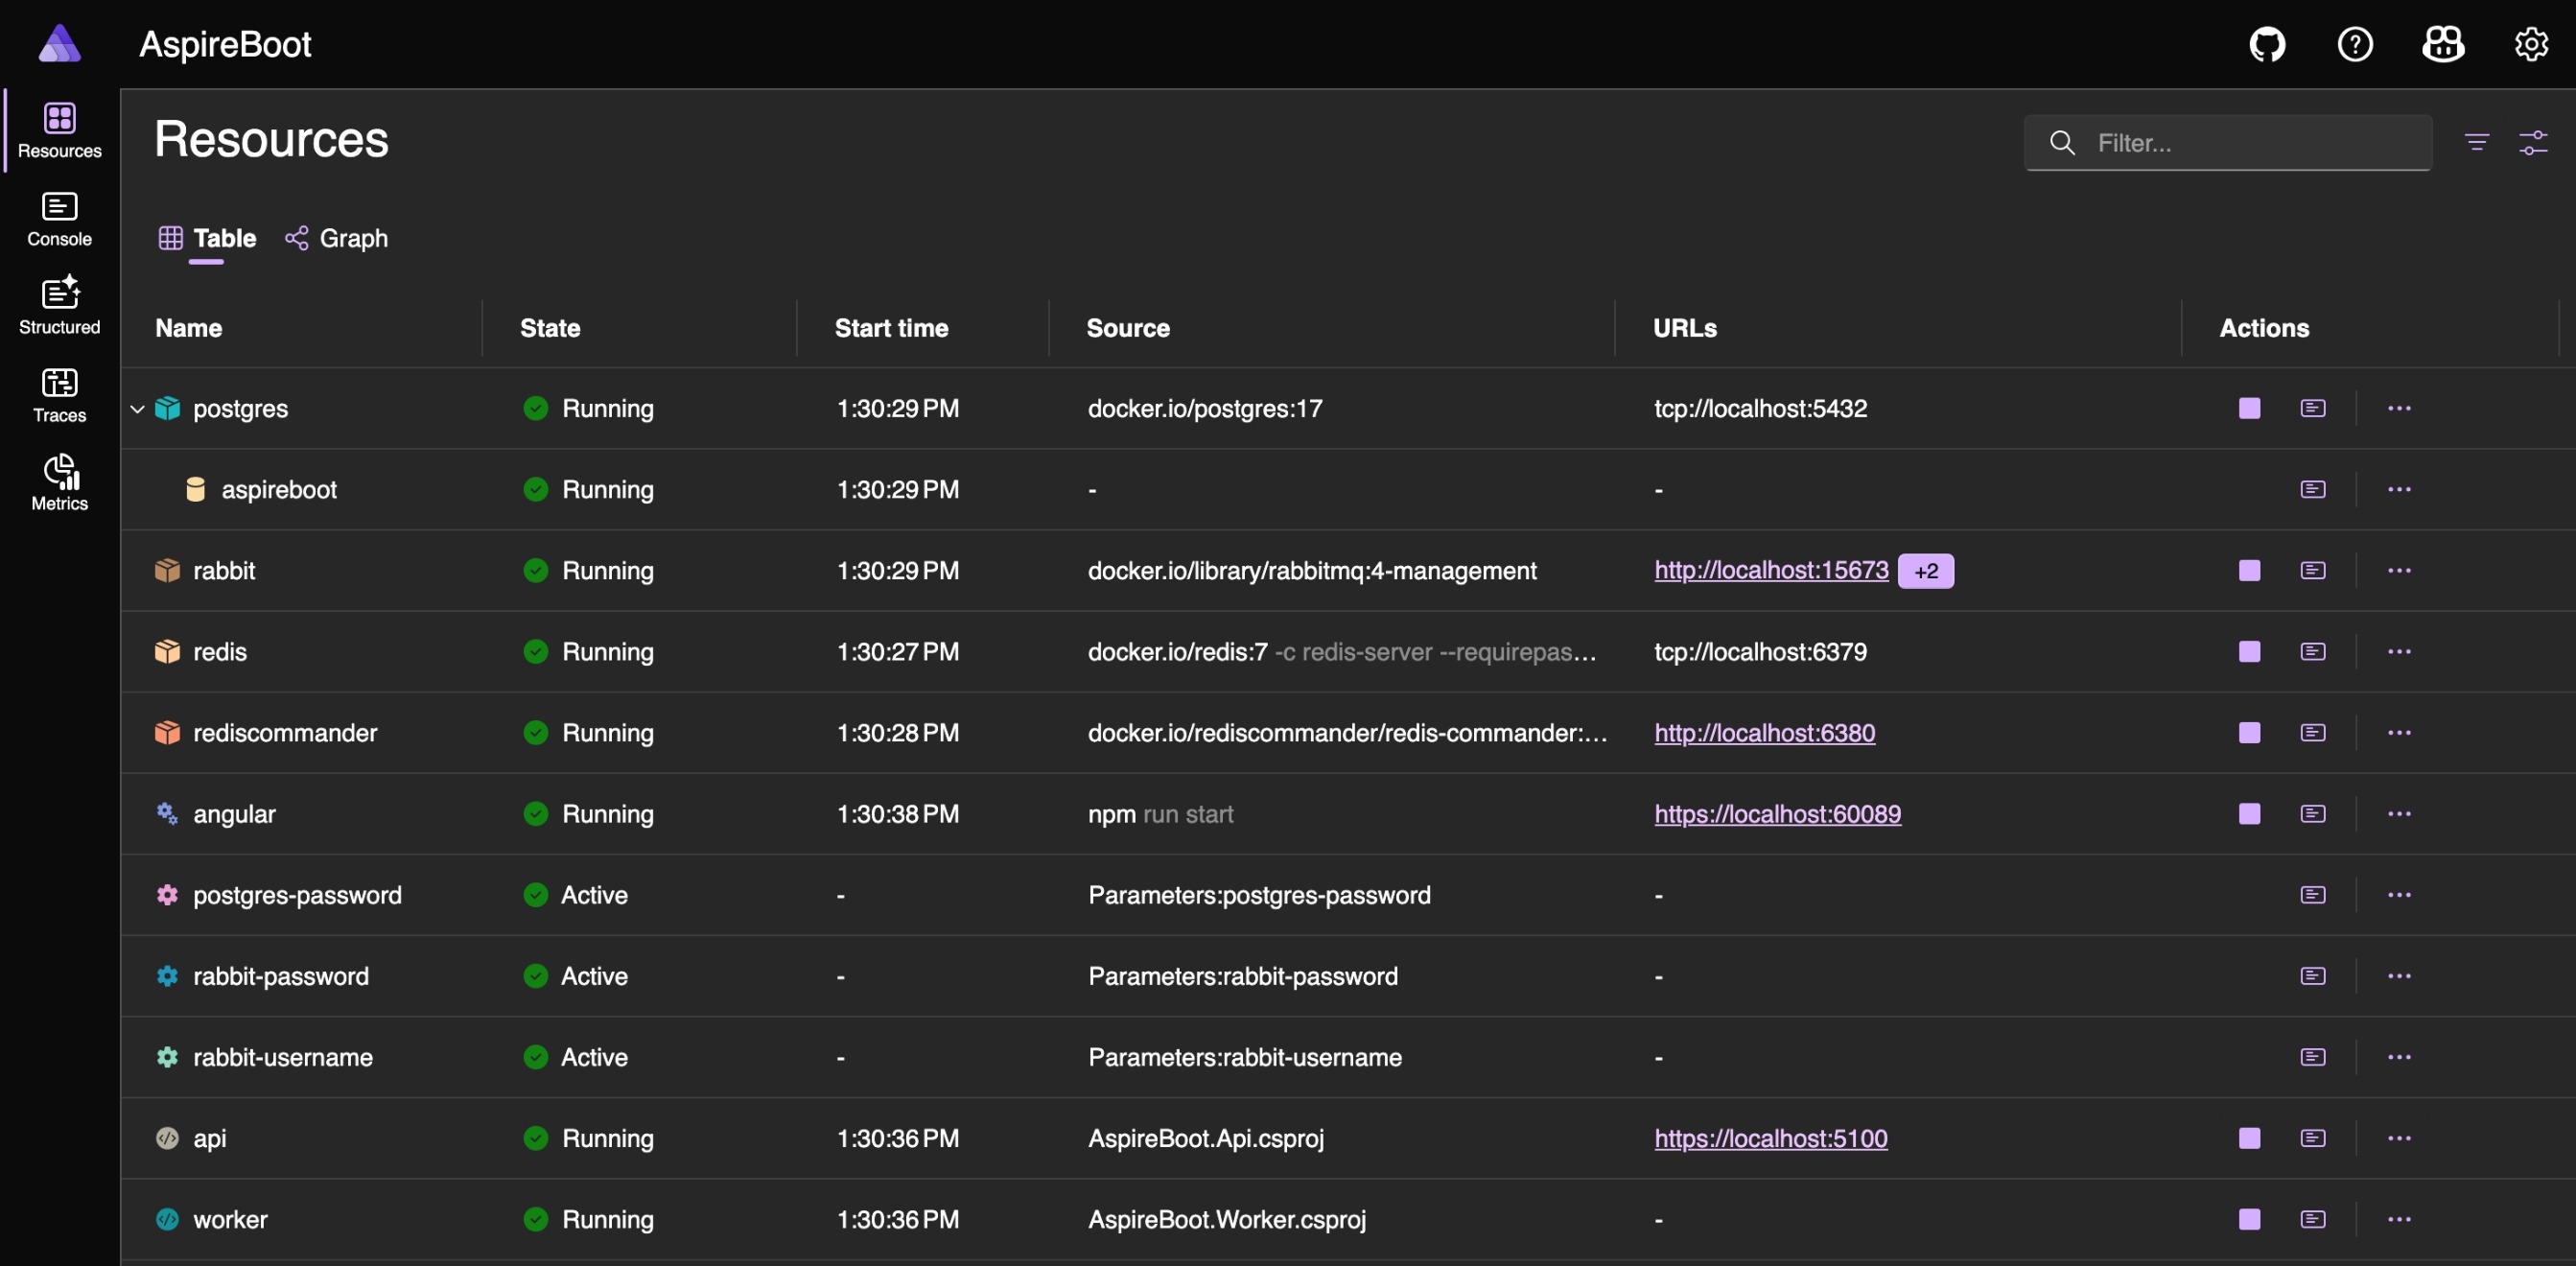Sort by the Source column header
The height and width of the screenshot is (1266, 2576).
tap(1128, 328)
